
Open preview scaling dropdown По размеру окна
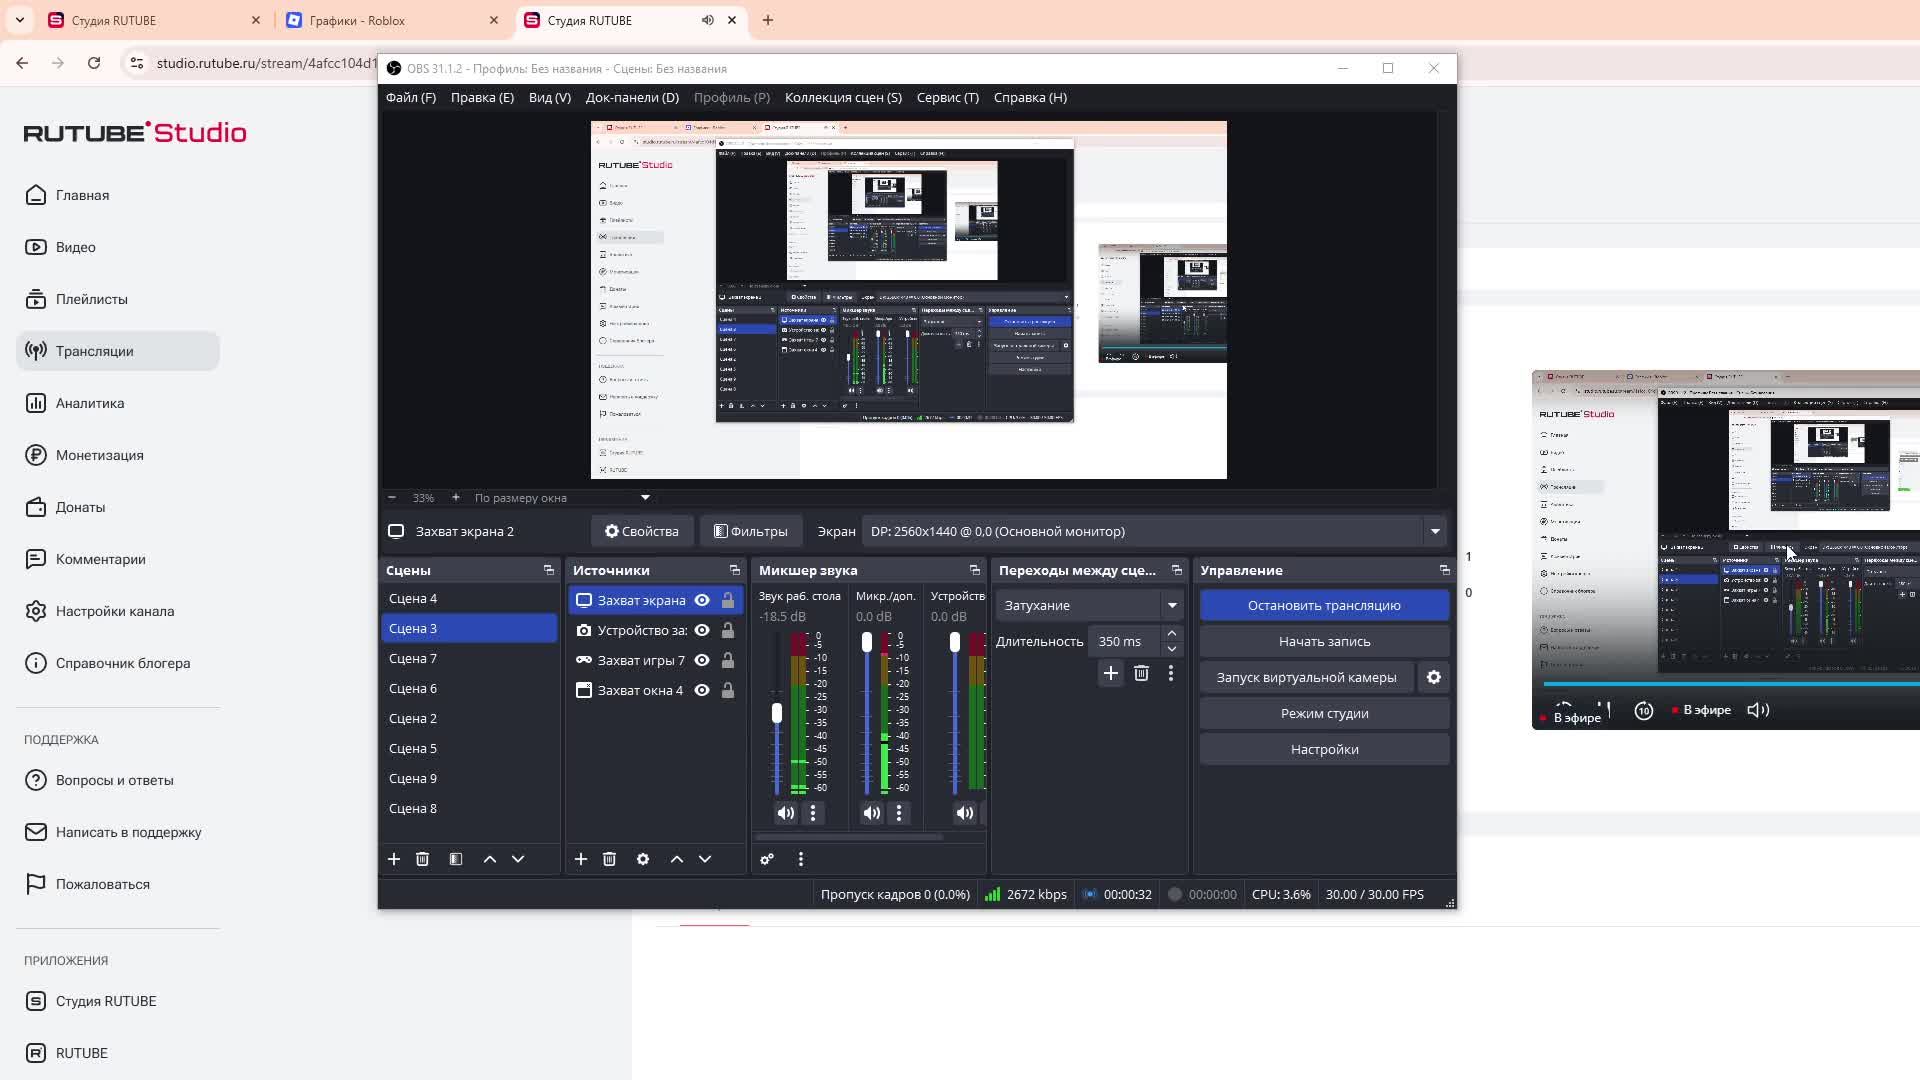(645, 497)
